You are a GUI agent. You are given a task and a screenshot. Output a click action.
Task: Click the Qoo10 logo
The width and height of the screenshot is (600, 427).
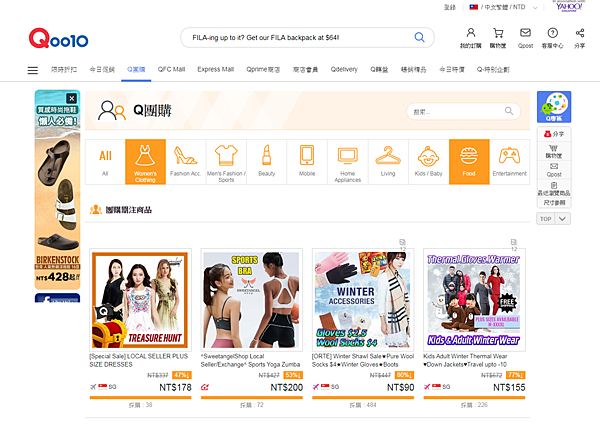click(59, 38)
